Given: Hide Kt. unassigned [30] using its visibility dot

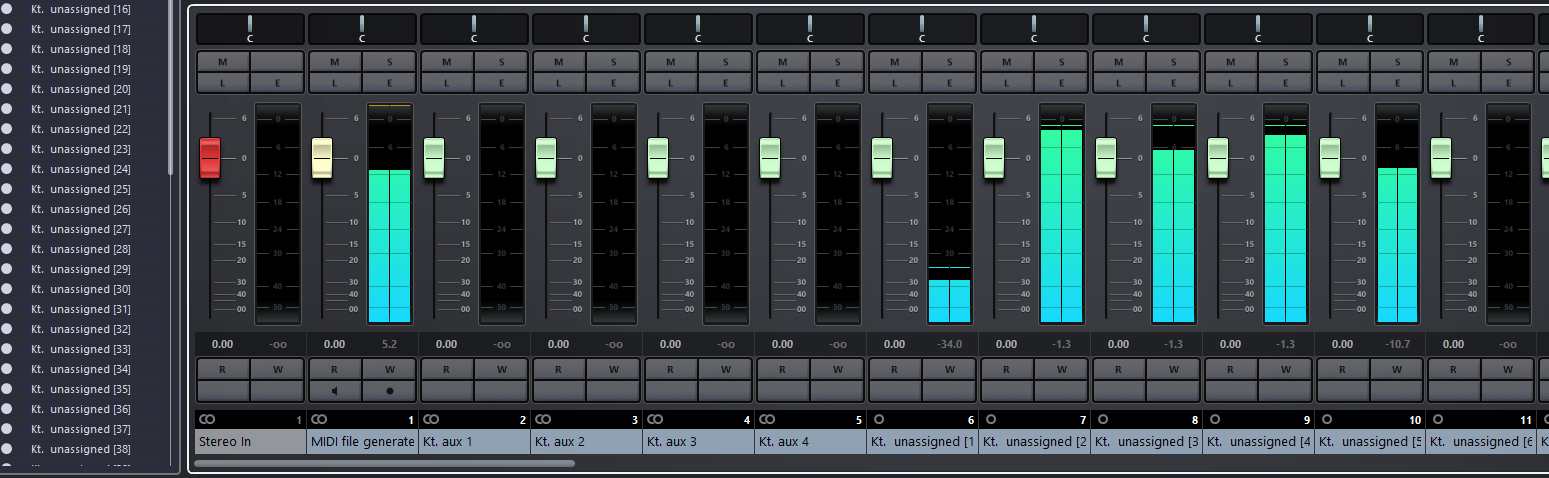Looking at the screenshot, I should coord(7,289).
